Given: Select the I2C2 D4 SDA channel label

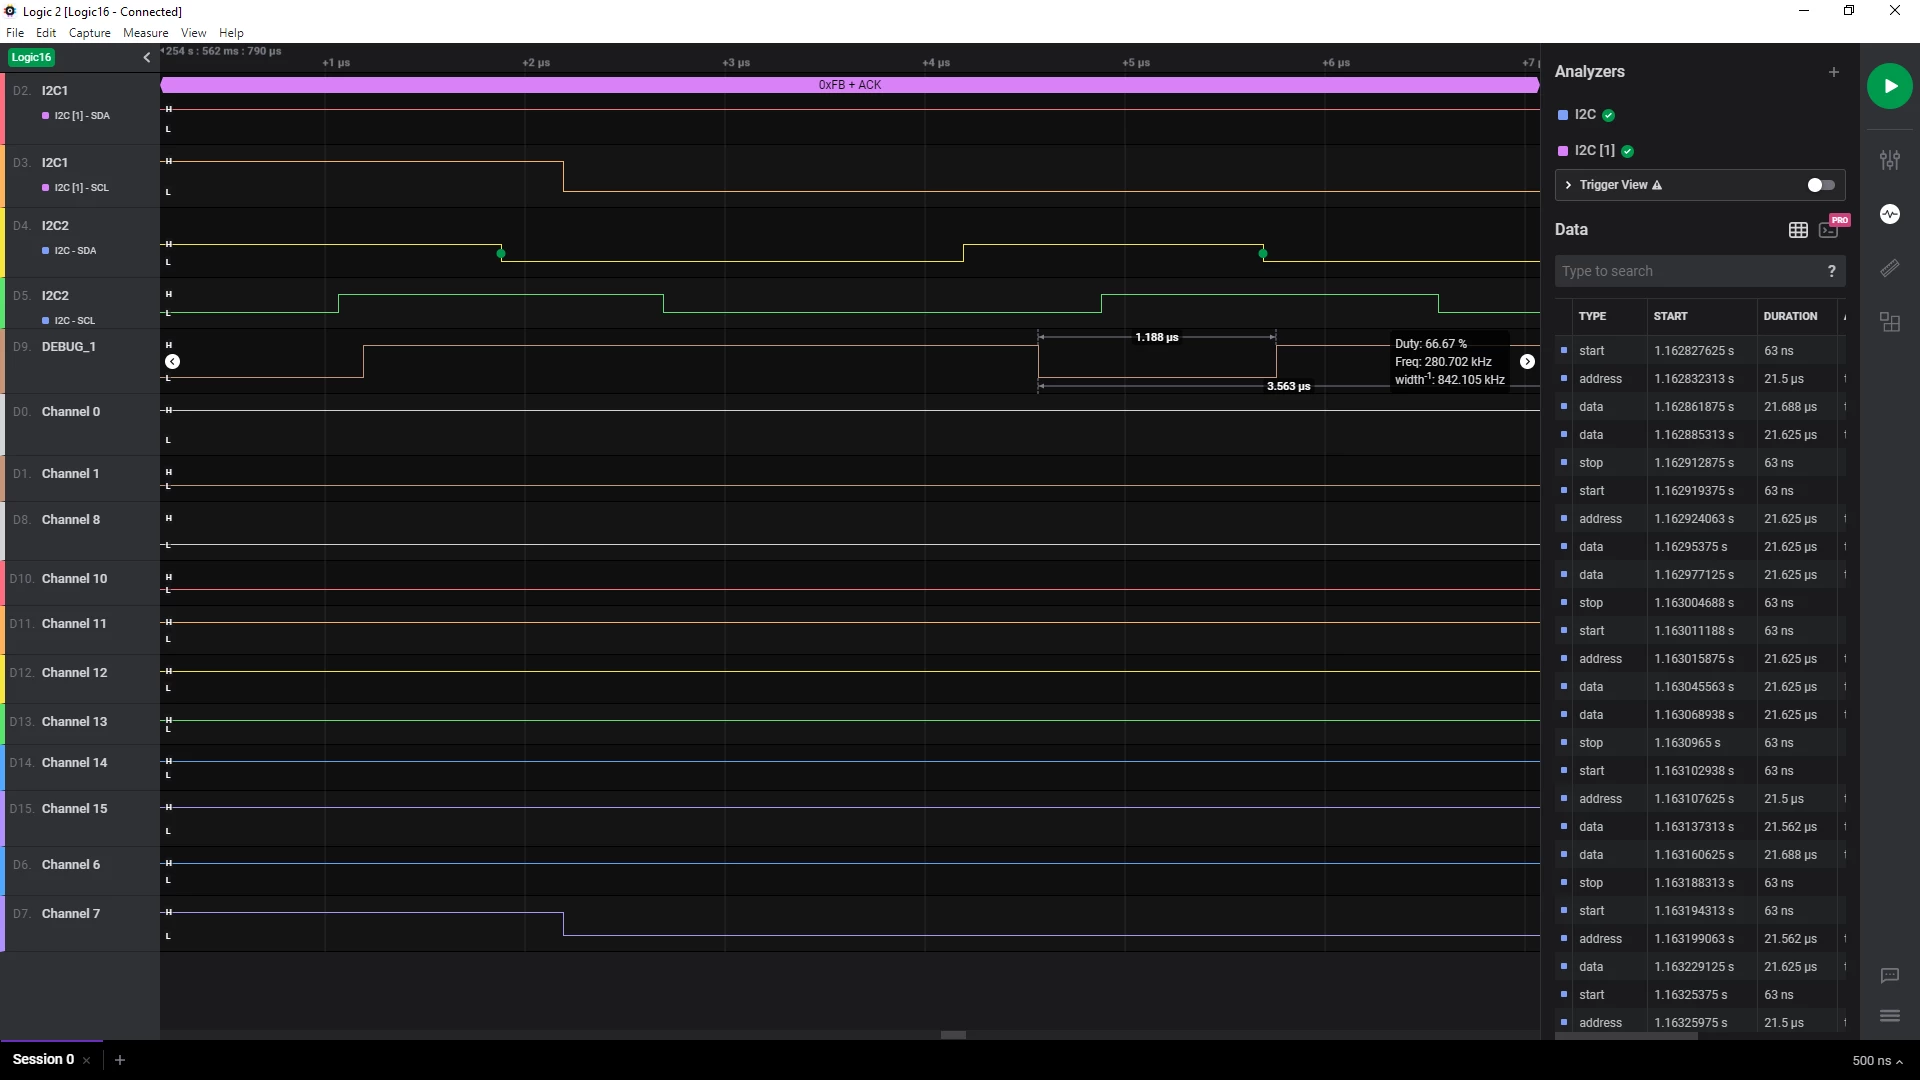Looking at the screenshot, I should pos(55,226).
